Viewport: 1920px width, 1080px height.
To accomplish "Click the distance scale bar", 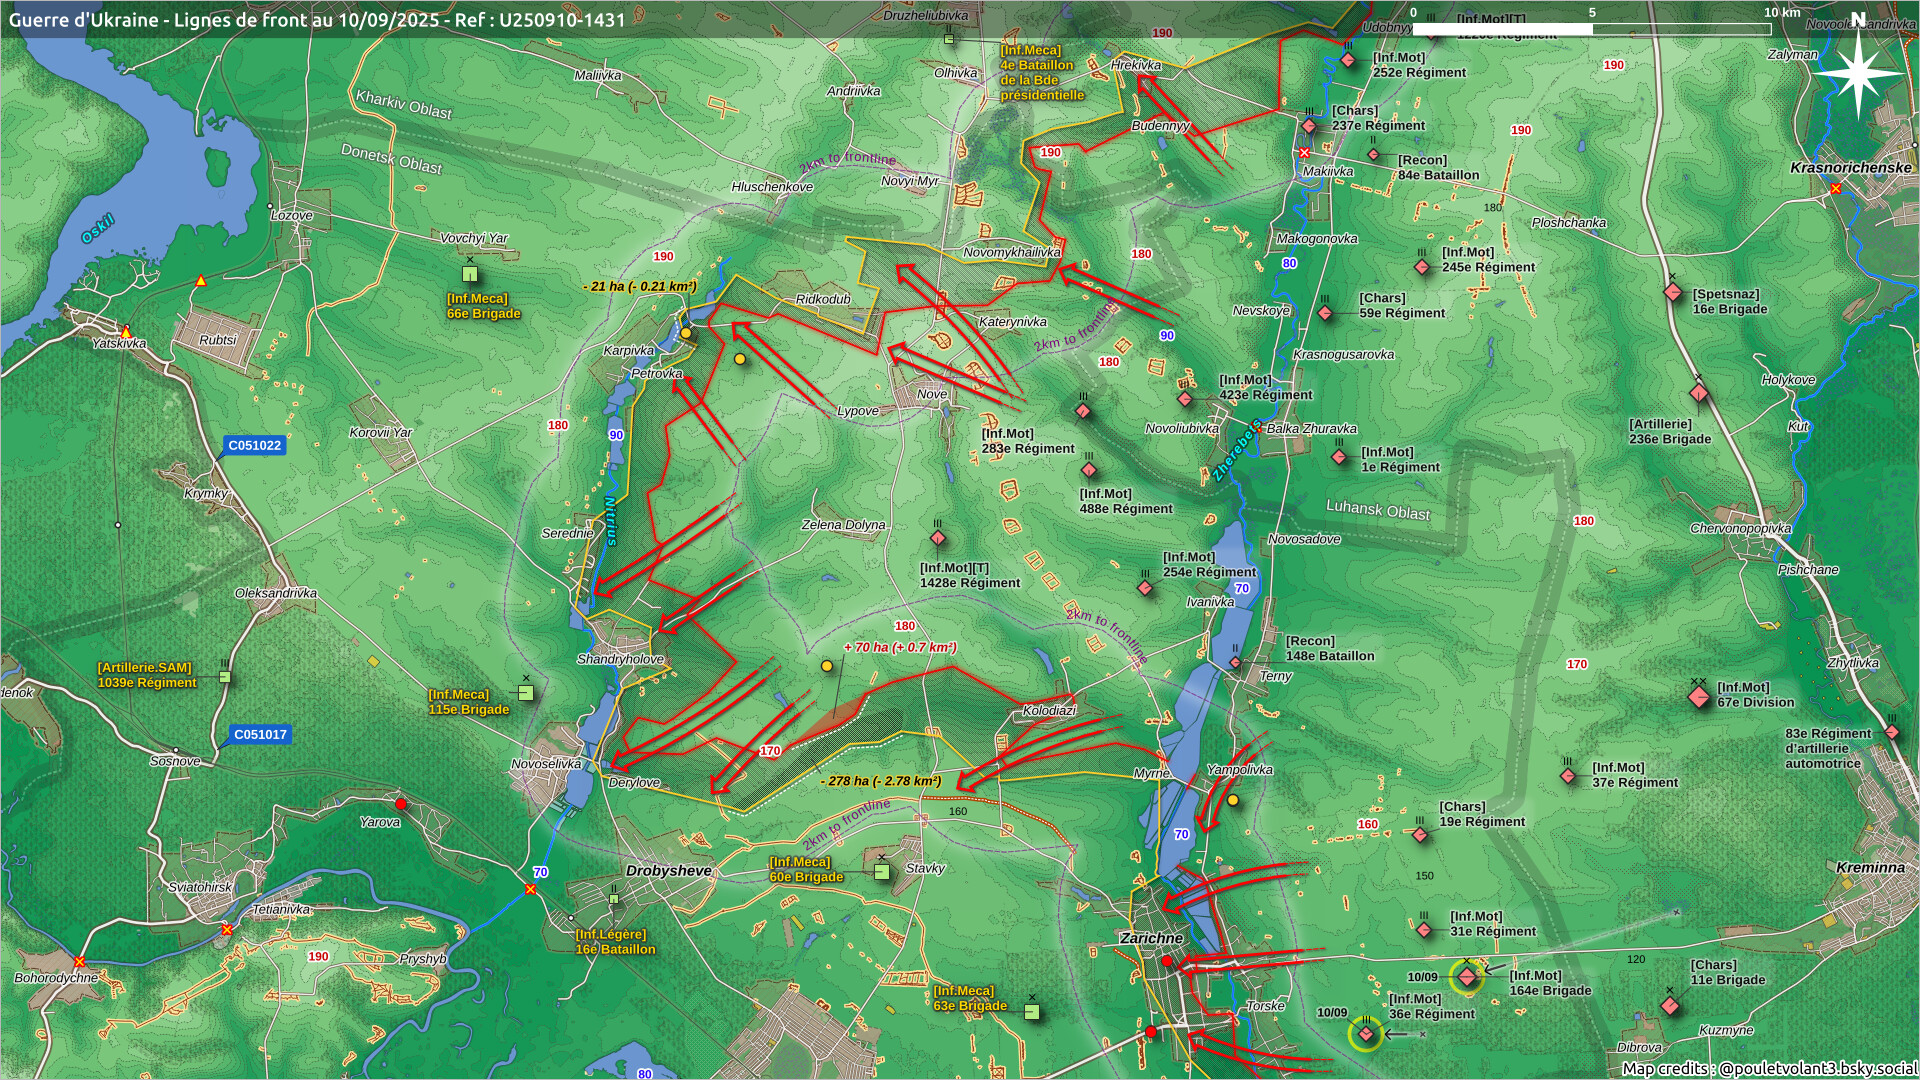I will 1590,29.
